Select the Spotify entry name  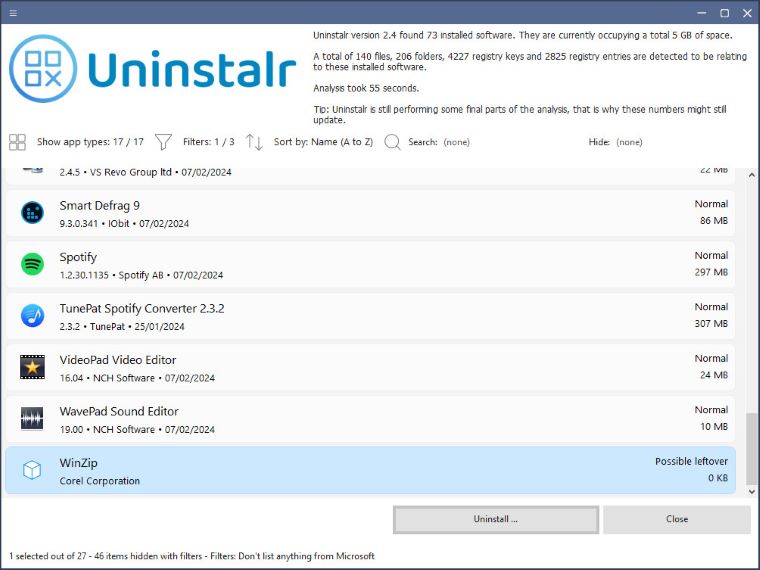coord(78,257)
